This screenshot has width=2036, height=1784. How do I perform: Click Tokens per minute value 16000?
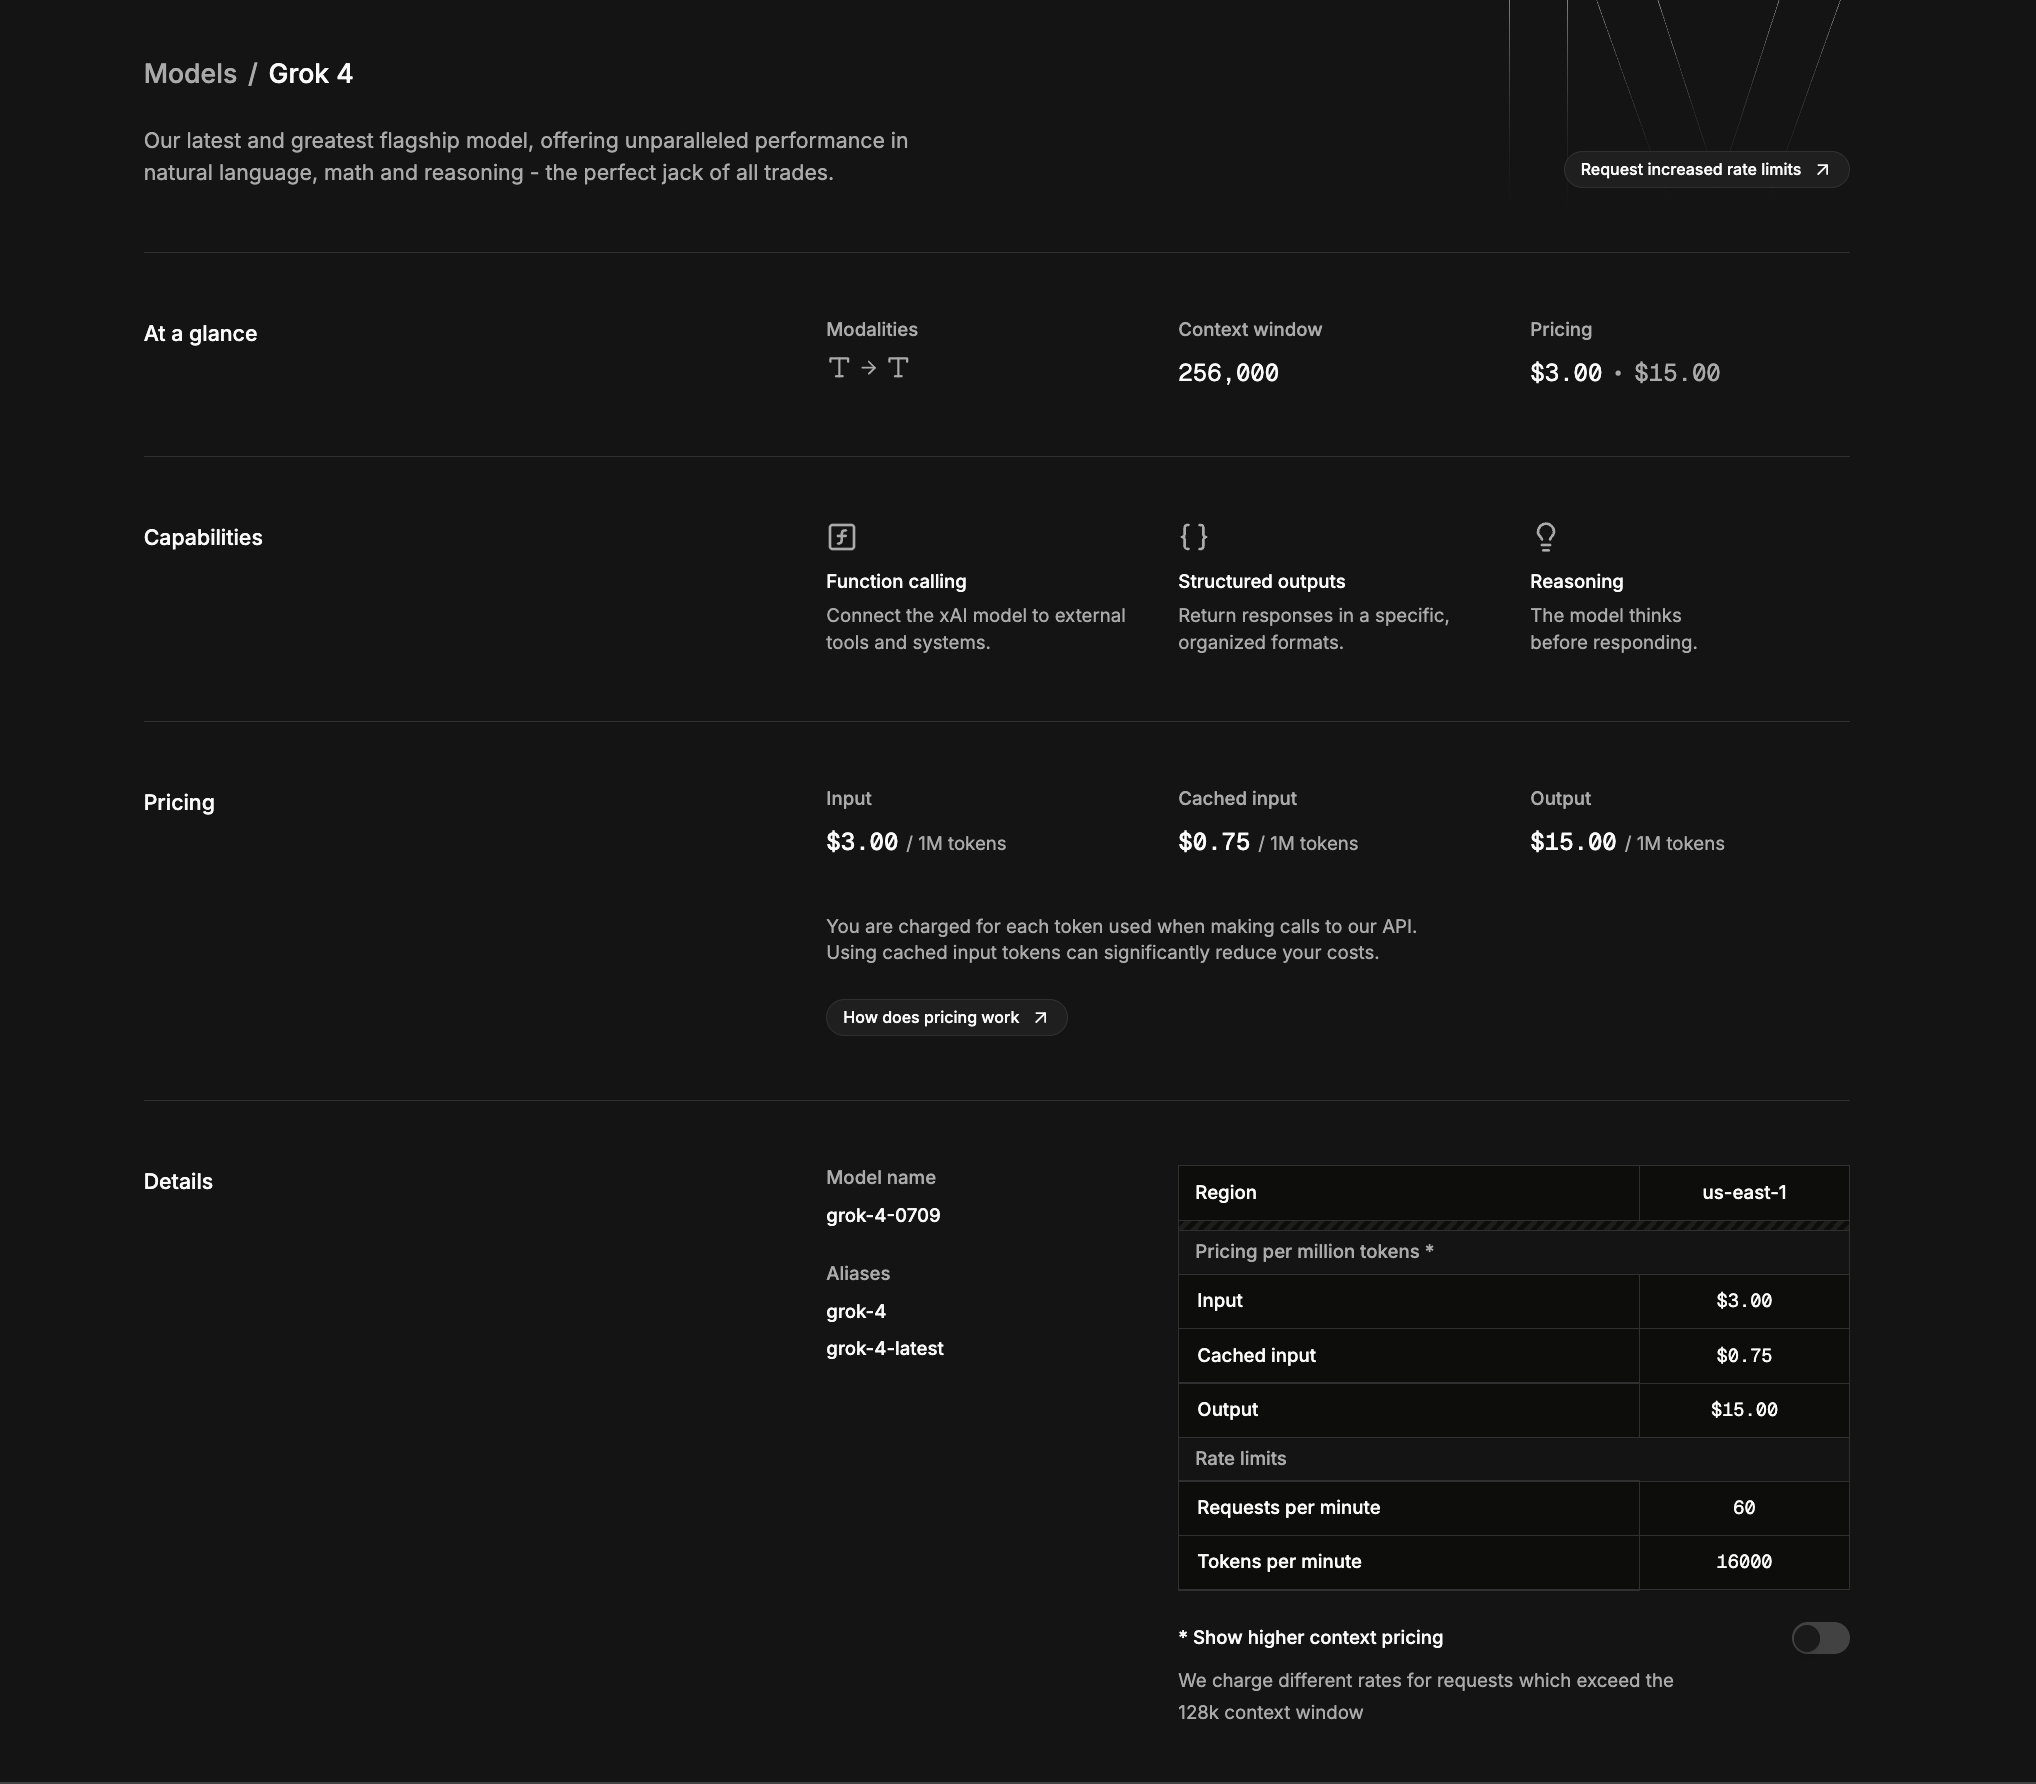1744,1561
